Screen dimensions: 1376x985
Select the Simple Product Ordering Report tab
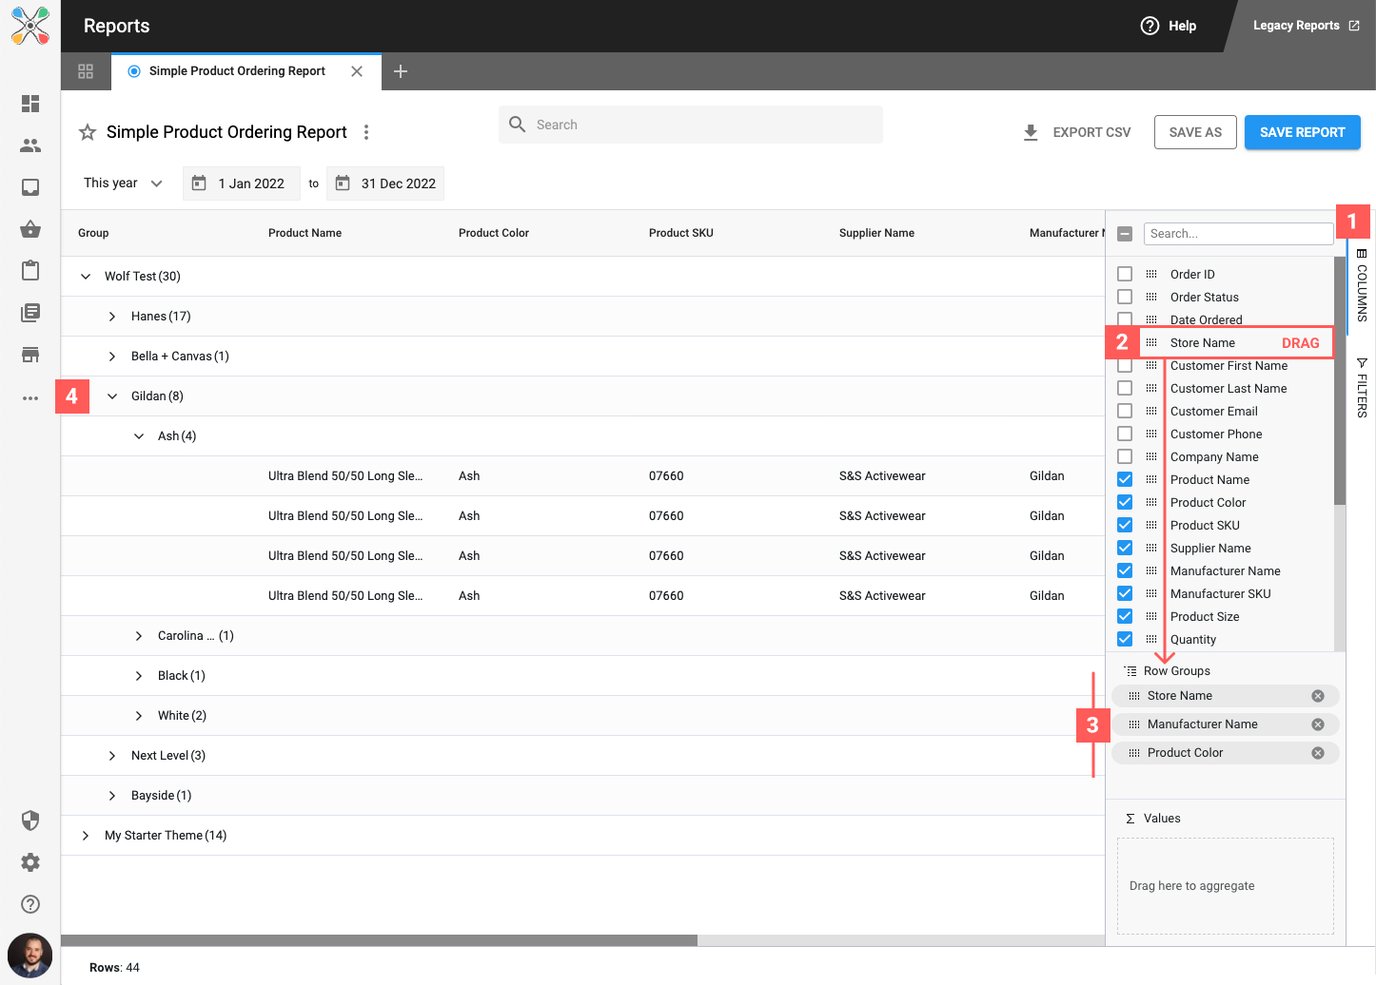point(237,71)
